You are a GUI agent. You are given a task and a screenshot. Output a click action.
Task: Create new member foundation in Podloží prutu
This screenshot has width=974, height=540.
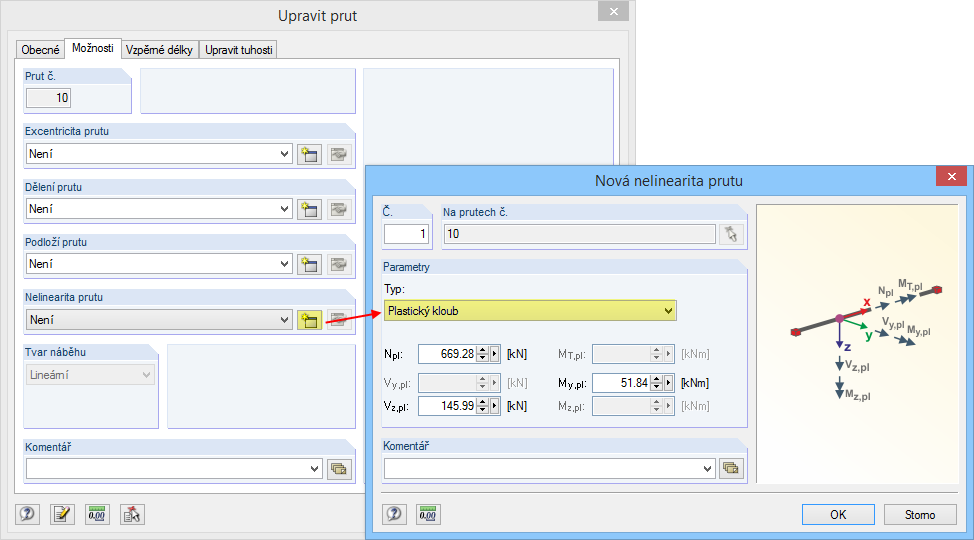[309, 264]
